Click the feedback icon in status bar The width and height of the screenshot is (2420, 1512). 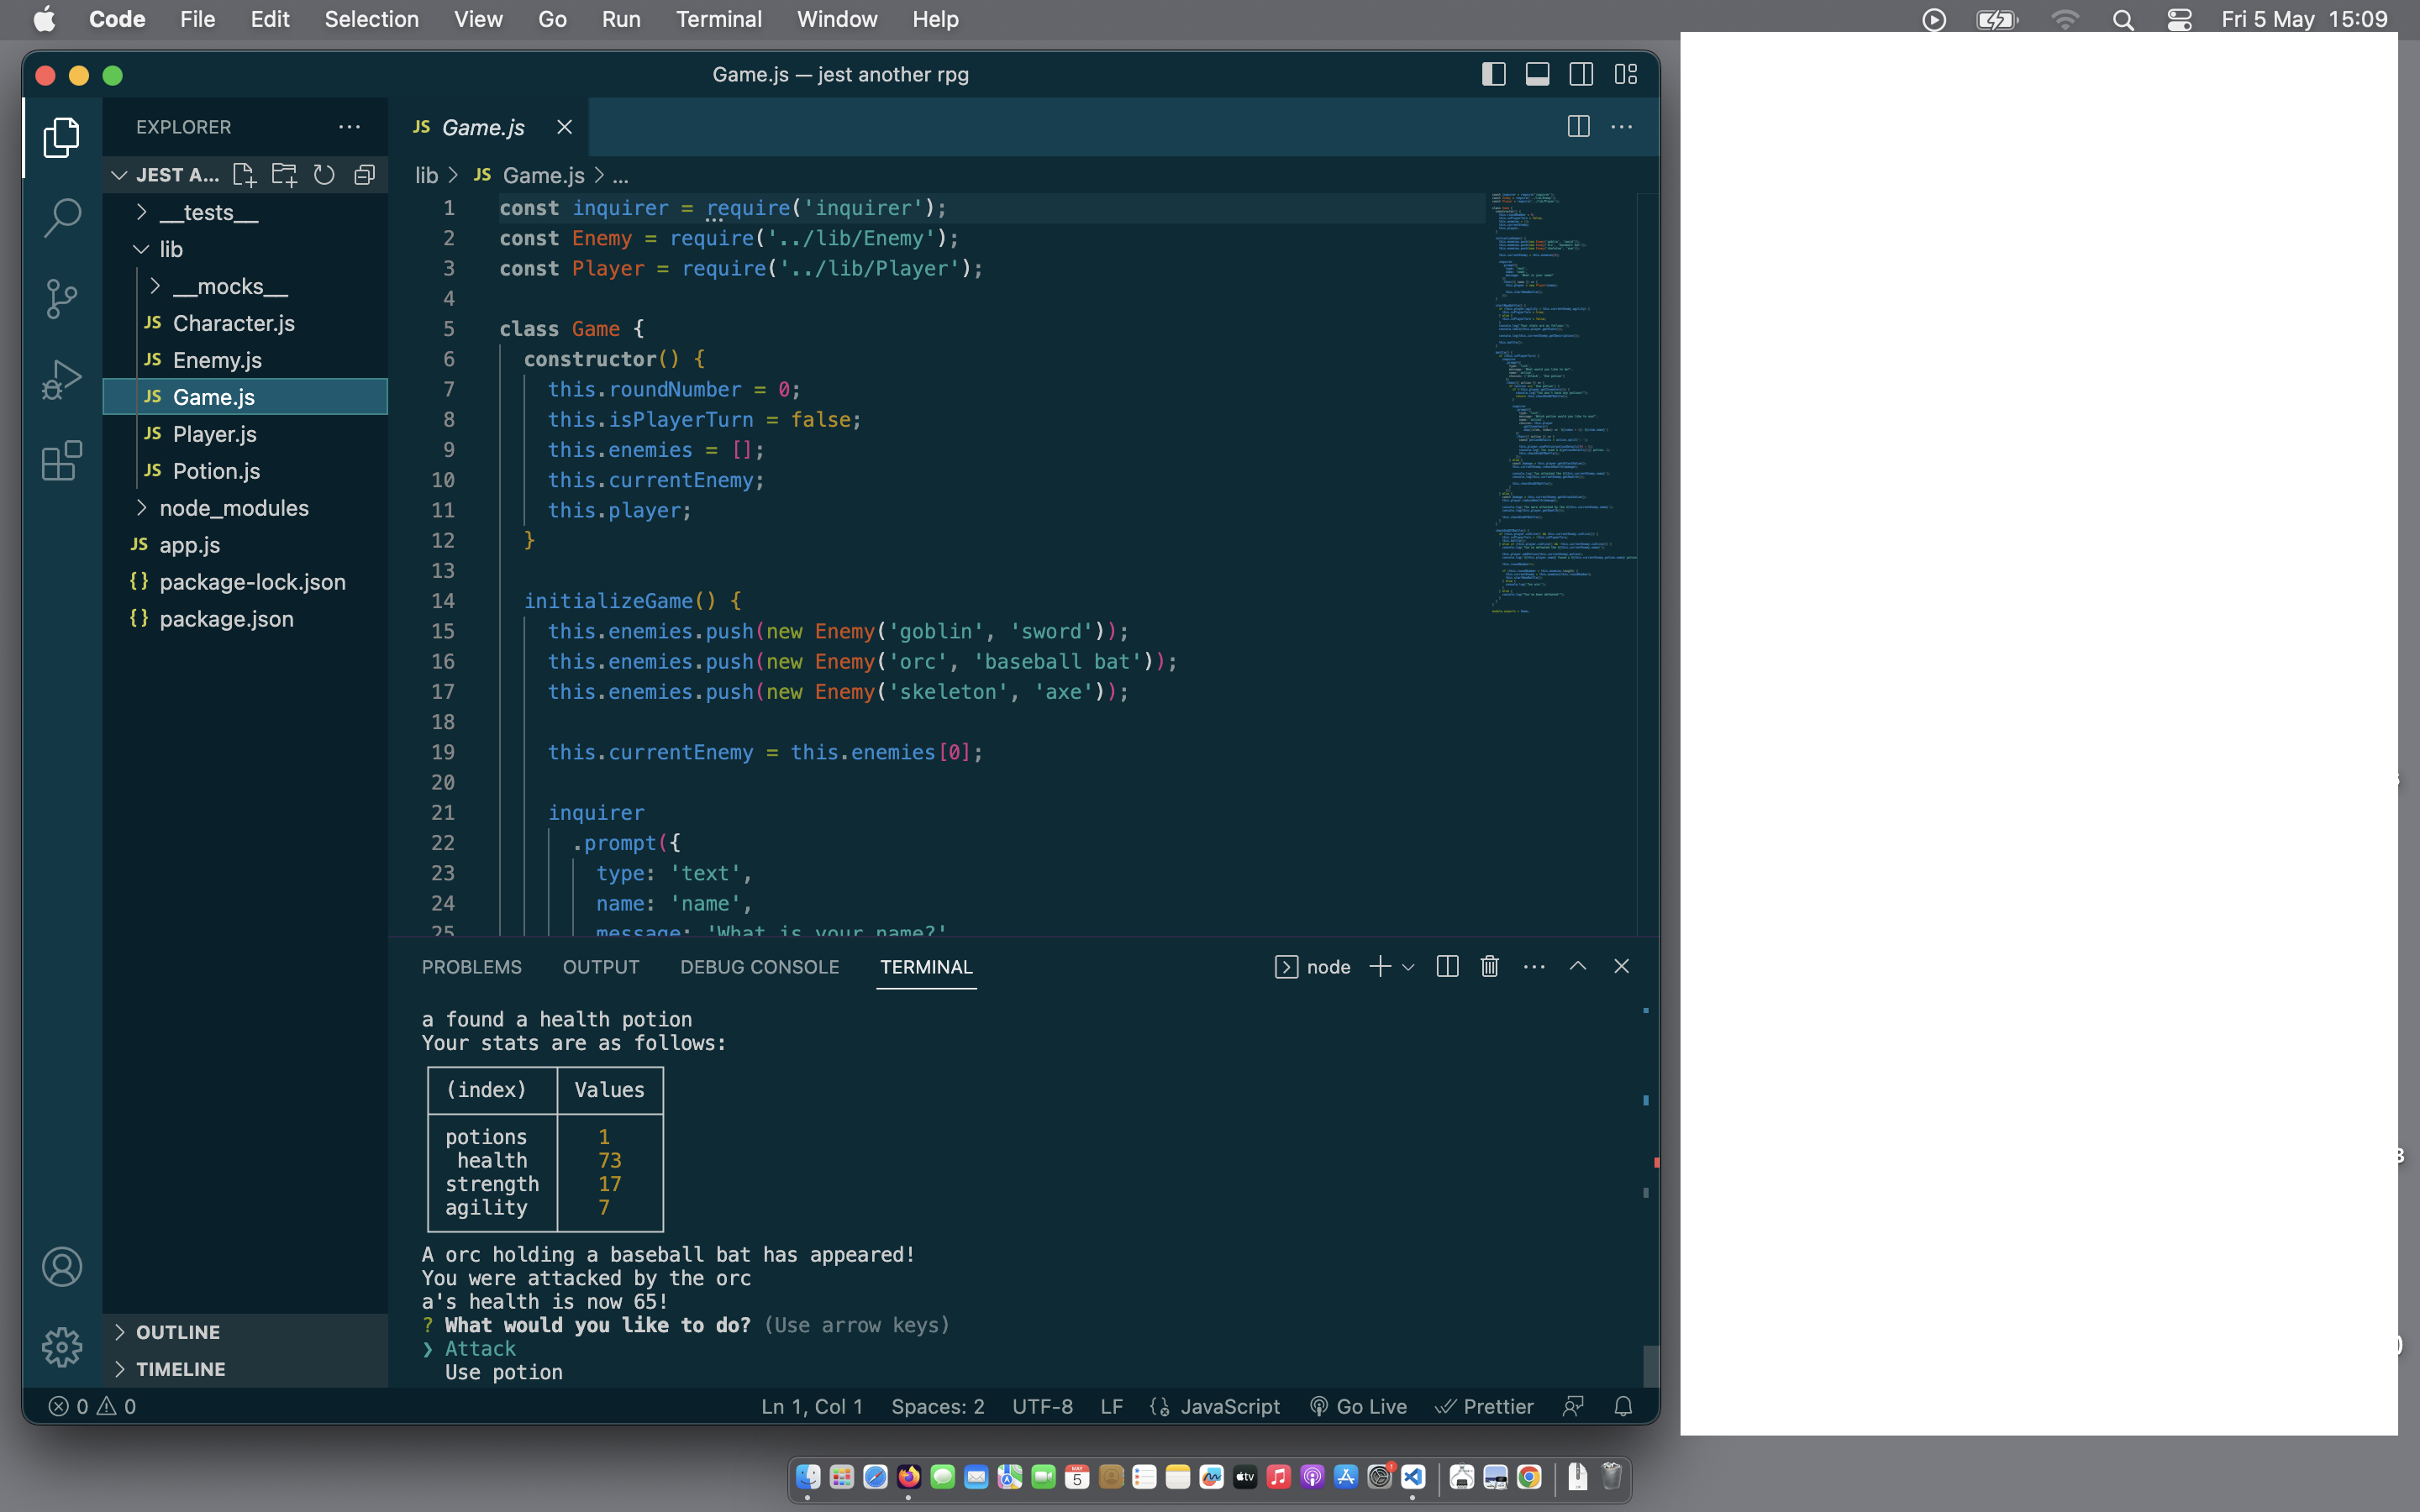click(x=1573, y=1406)
